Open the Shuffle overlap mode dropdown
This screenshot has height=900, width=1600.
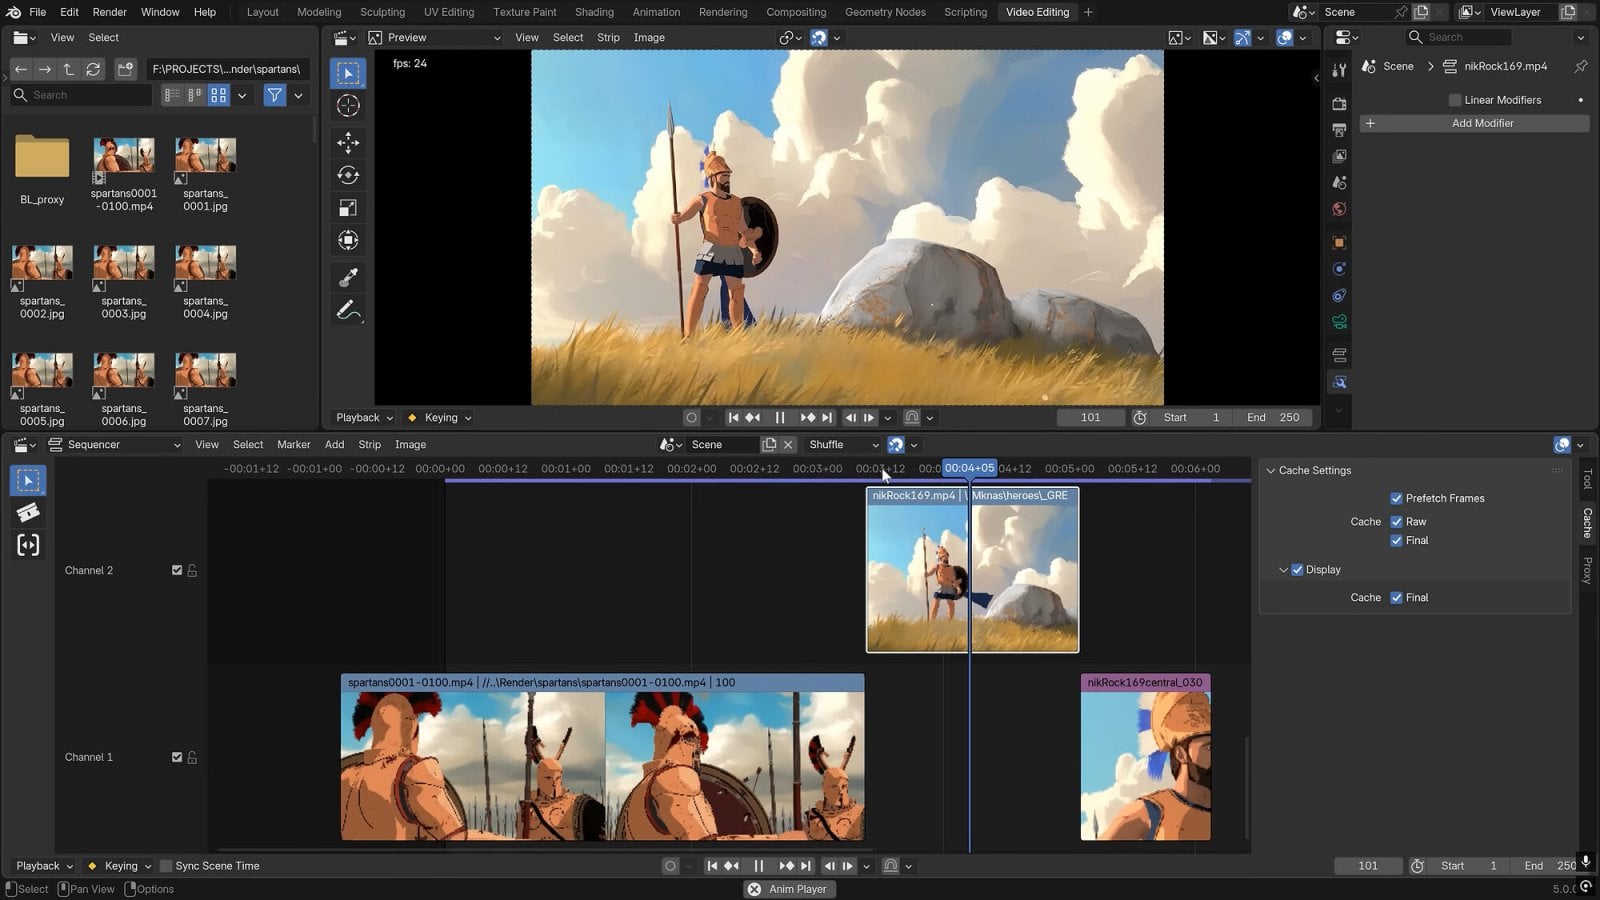843,445
